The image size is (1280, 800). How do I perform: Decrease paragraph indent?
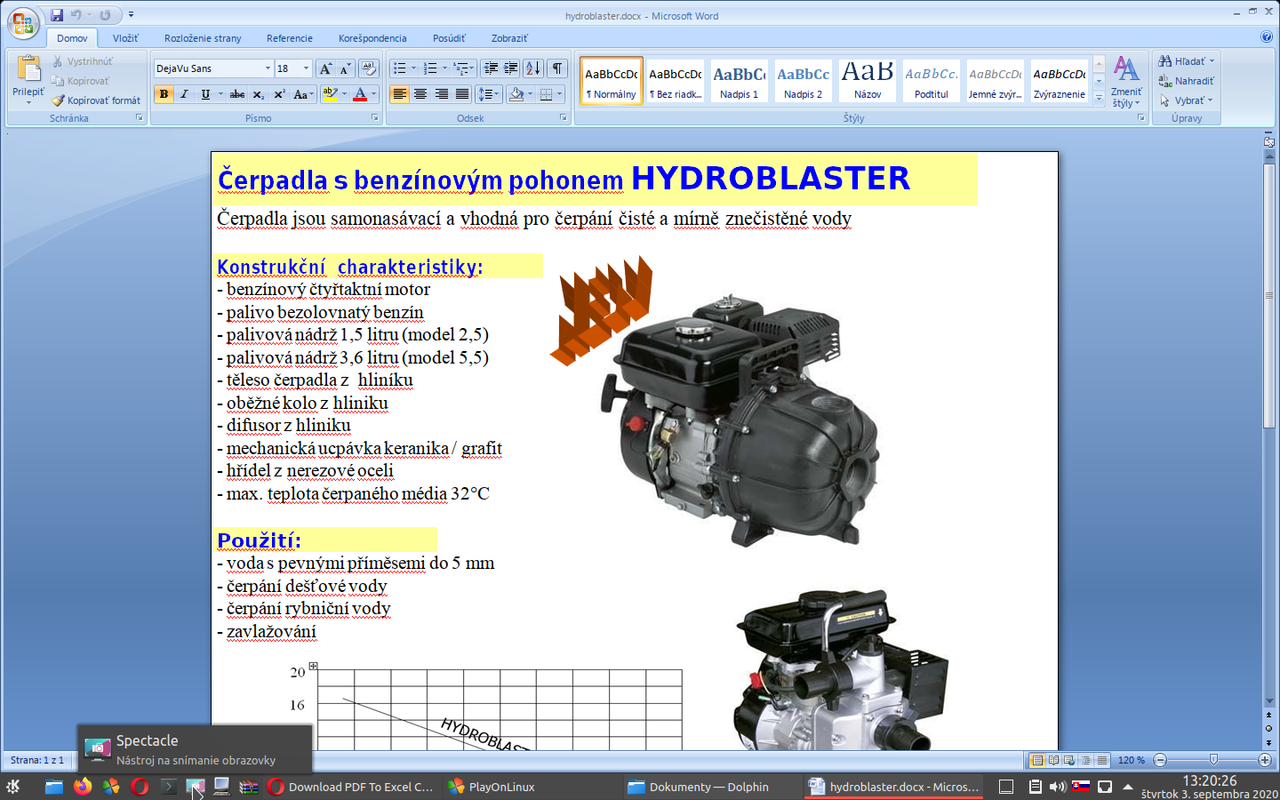[x=490, y=69]
